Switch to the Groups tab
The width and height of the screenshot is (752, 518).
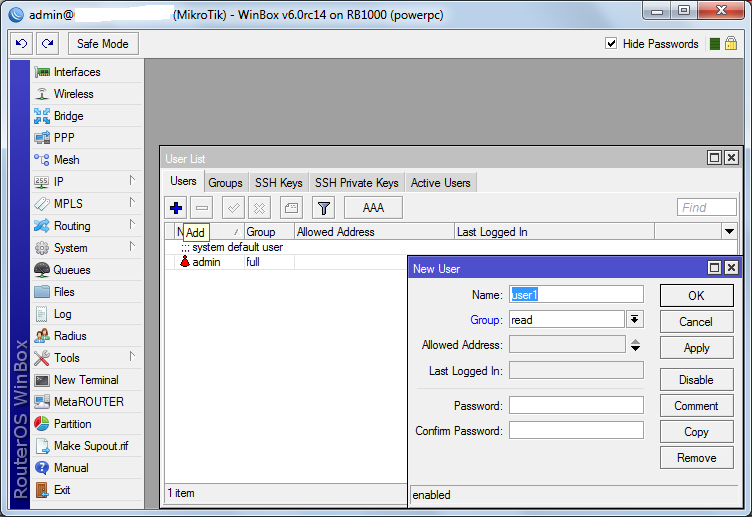point(225,183)
